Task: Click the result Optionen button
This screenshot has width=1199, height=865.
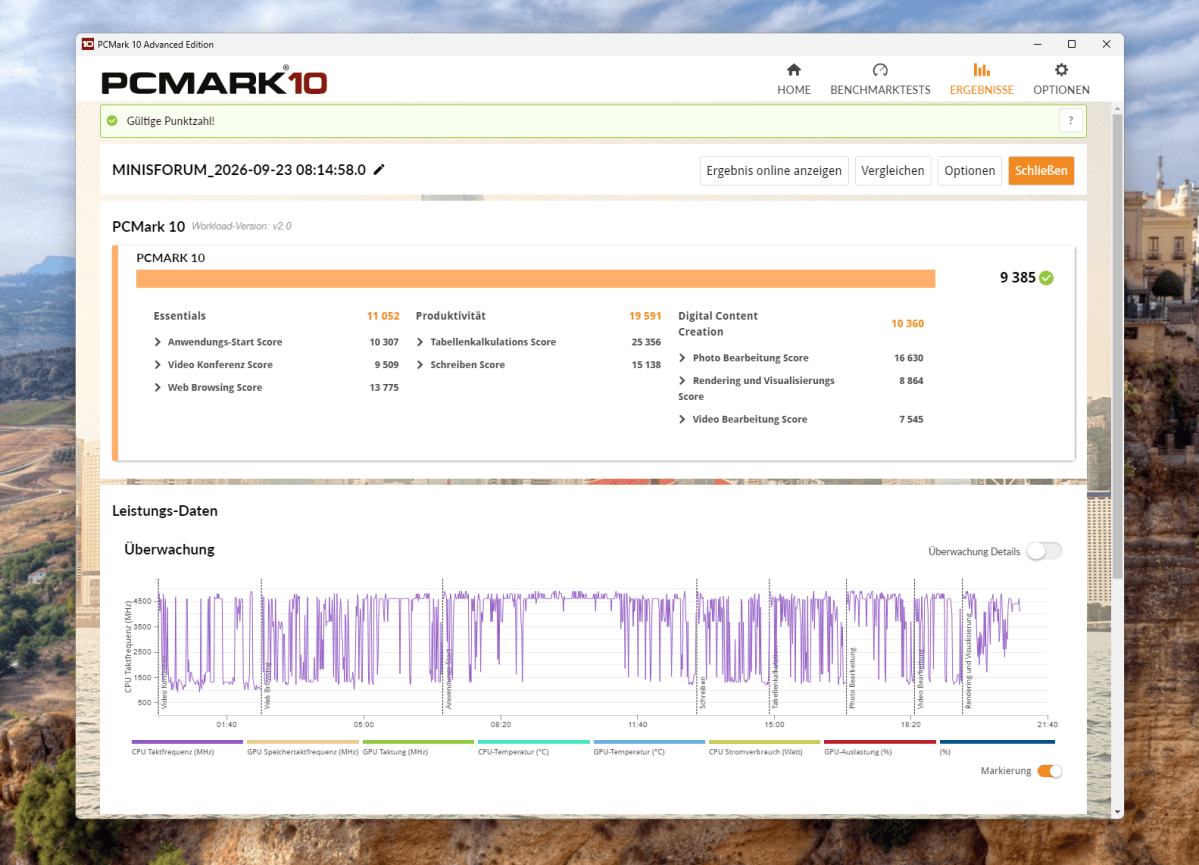Action: coord(970,171)
